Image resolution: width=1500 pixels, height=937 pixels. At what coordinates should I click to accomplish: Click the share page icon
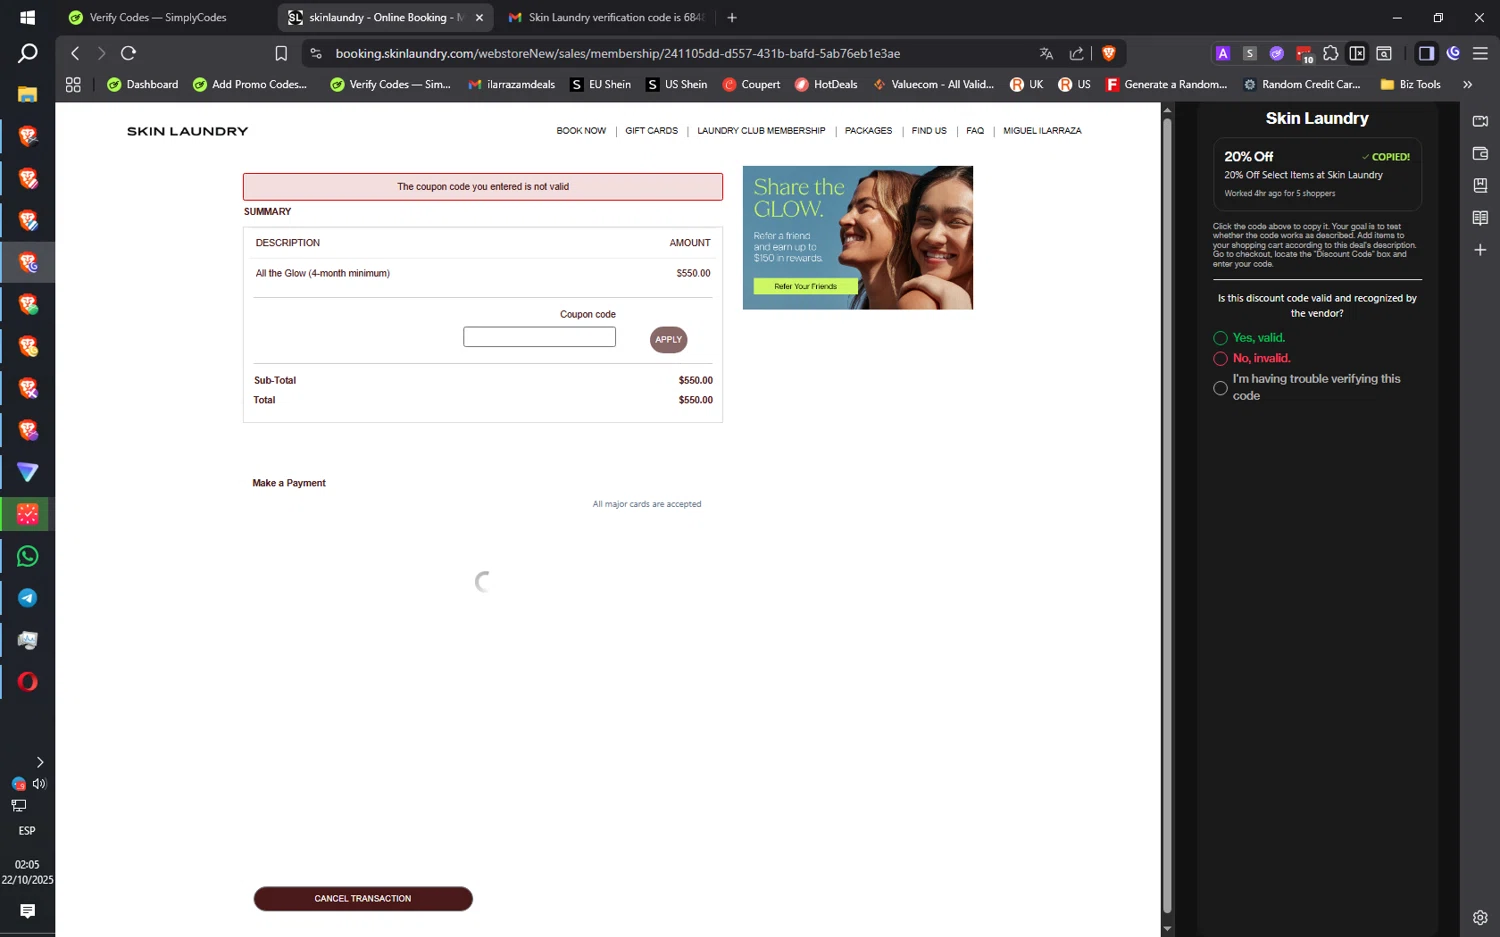coord(1076,53)
